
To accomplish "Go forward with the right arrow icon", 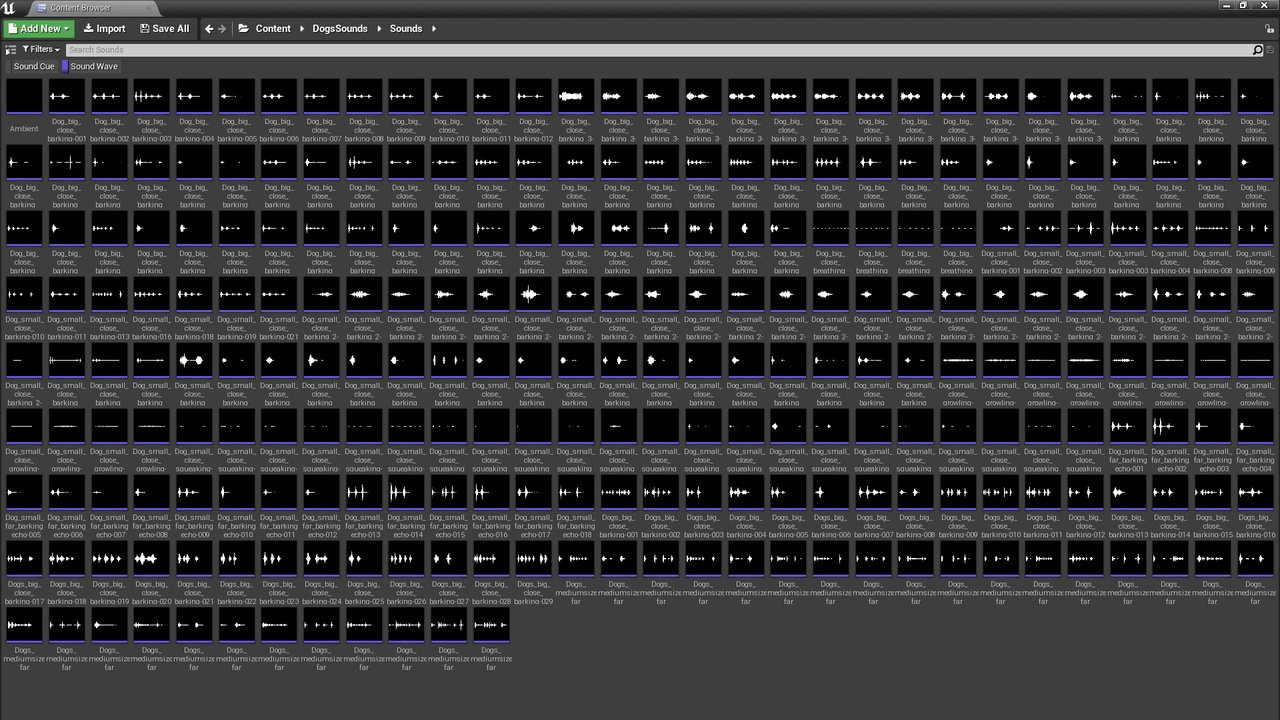I will 222,29.
